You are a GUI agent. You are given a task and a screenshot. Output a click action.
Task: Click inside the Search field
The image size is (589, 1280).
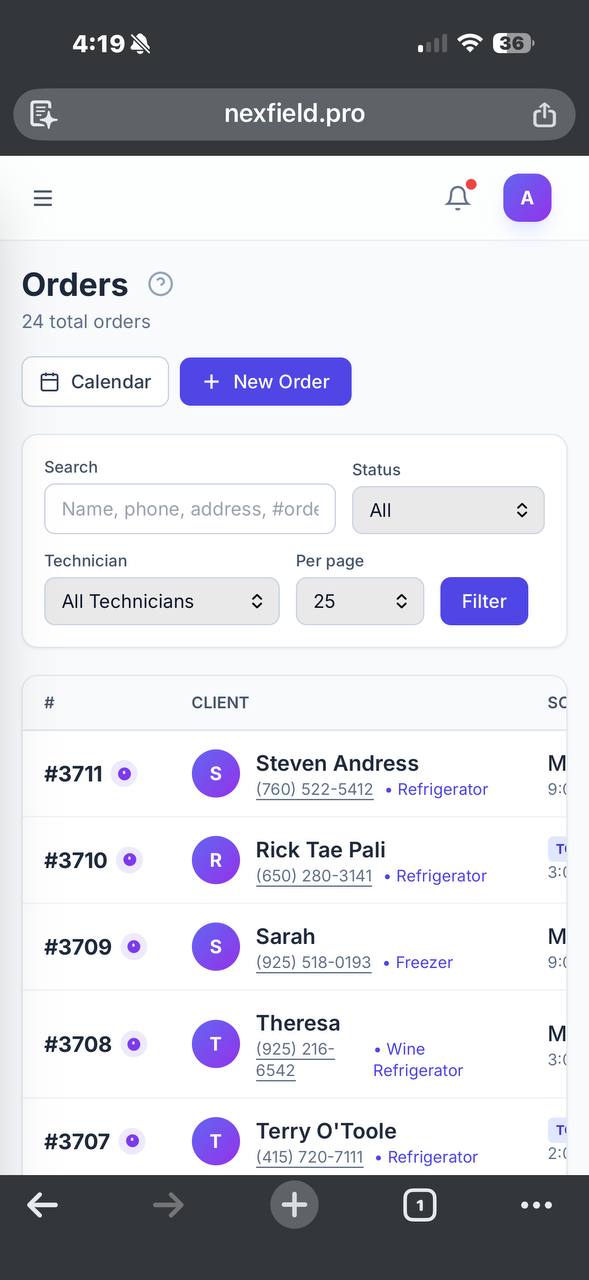tap(190, 509)
